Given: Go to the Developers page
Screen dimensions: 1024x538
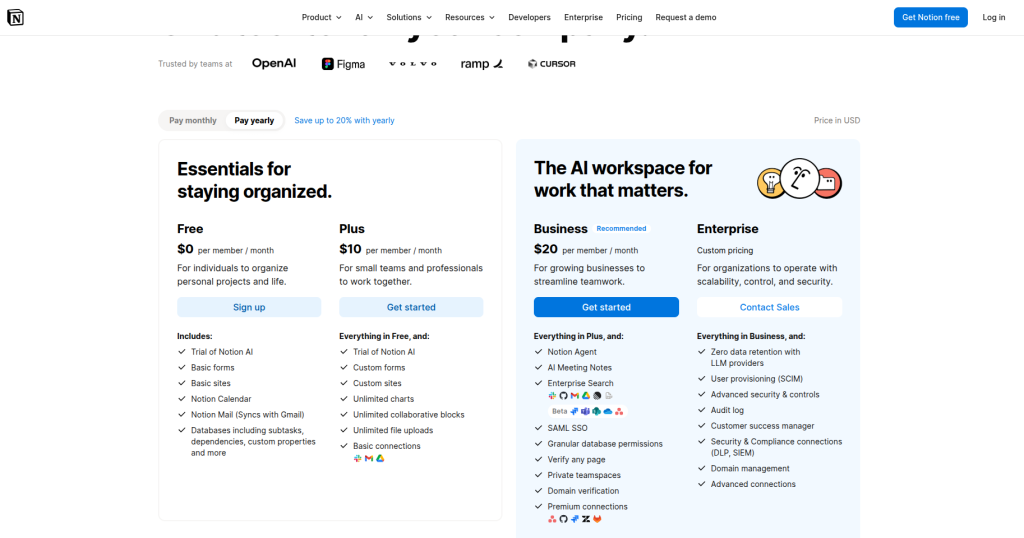Looking at the screenshot, I should (x=529, y=18).
